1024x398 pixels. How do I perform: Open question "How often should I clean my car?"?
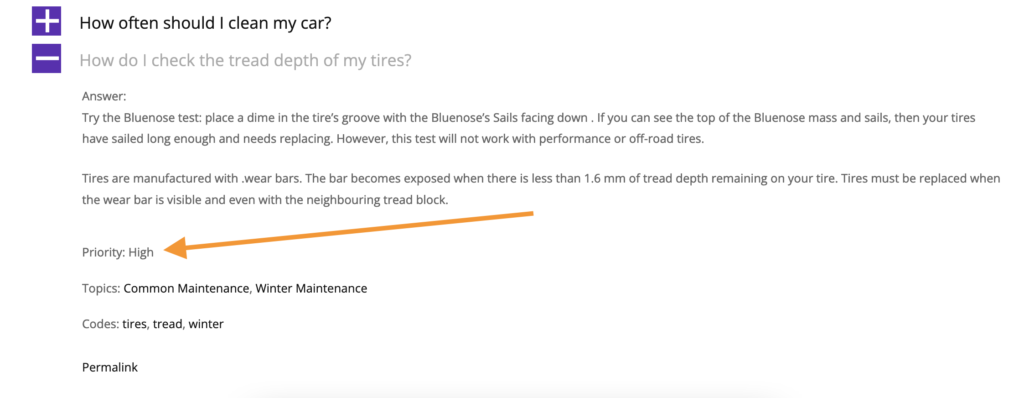click(206, 24)
